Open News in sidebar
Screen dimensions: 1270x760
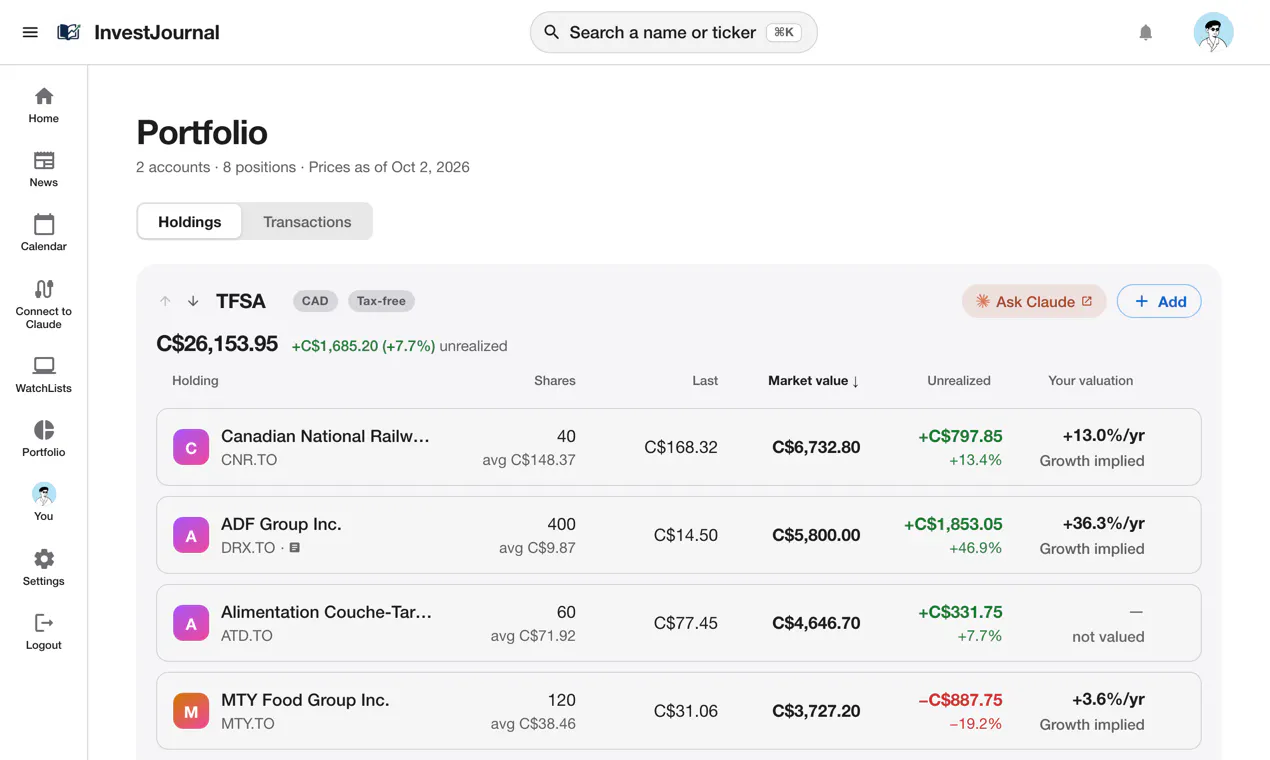tap(44, 169)
